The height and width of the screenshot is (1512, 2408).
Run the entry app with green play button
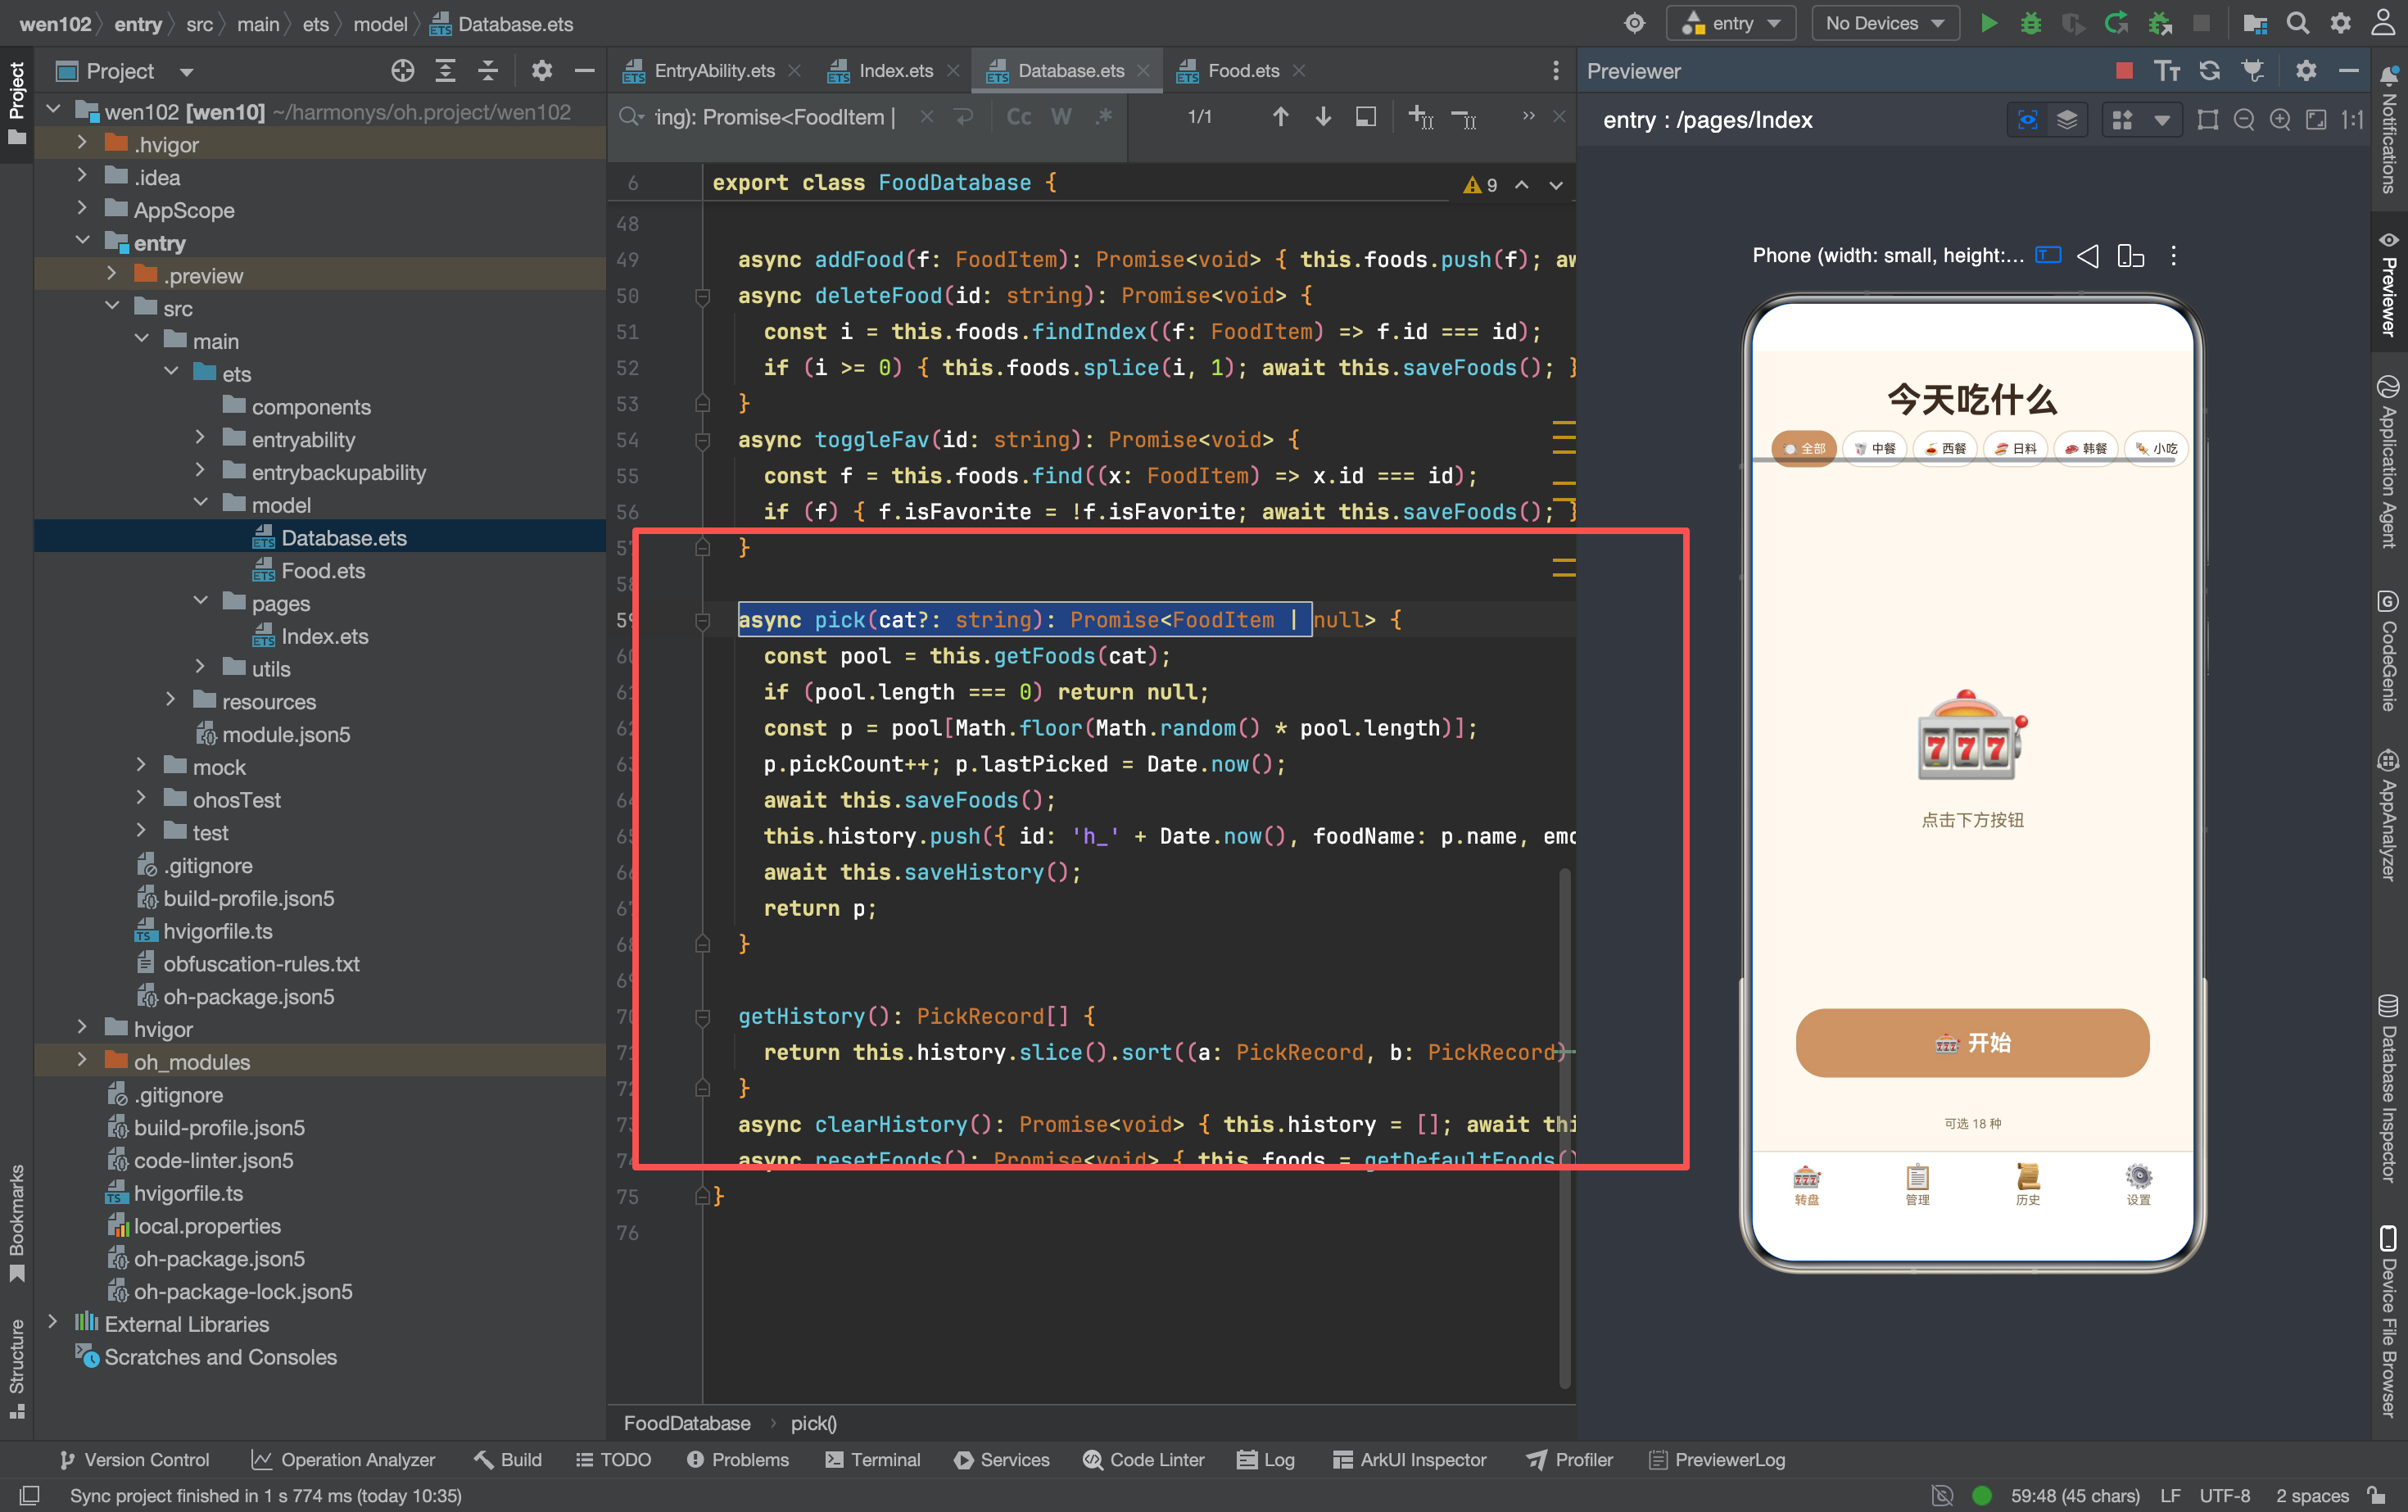[1988, 23]
